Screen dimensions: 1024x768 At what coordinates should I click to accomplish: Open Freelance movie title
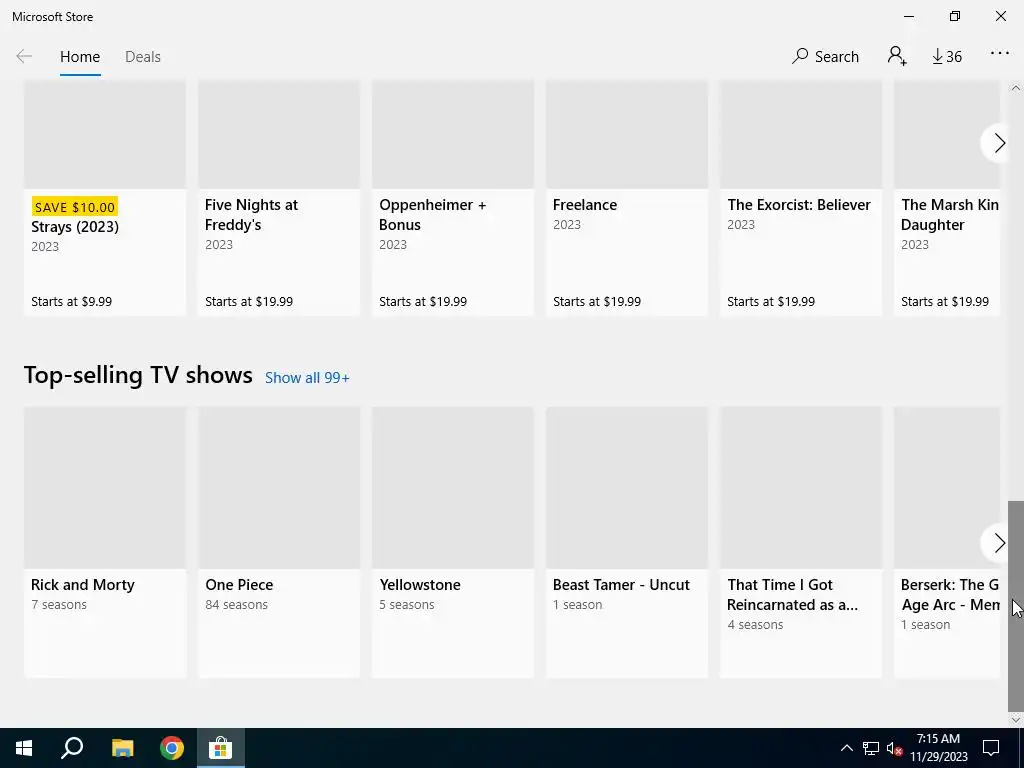584,204
